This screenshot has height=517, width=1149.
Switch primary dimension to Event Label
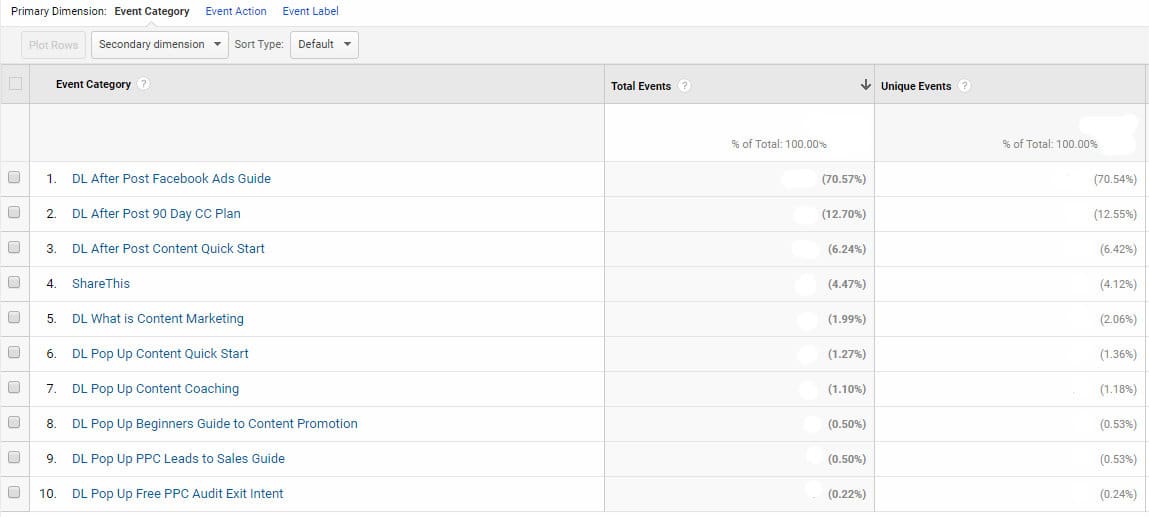[x=310, y=11]
